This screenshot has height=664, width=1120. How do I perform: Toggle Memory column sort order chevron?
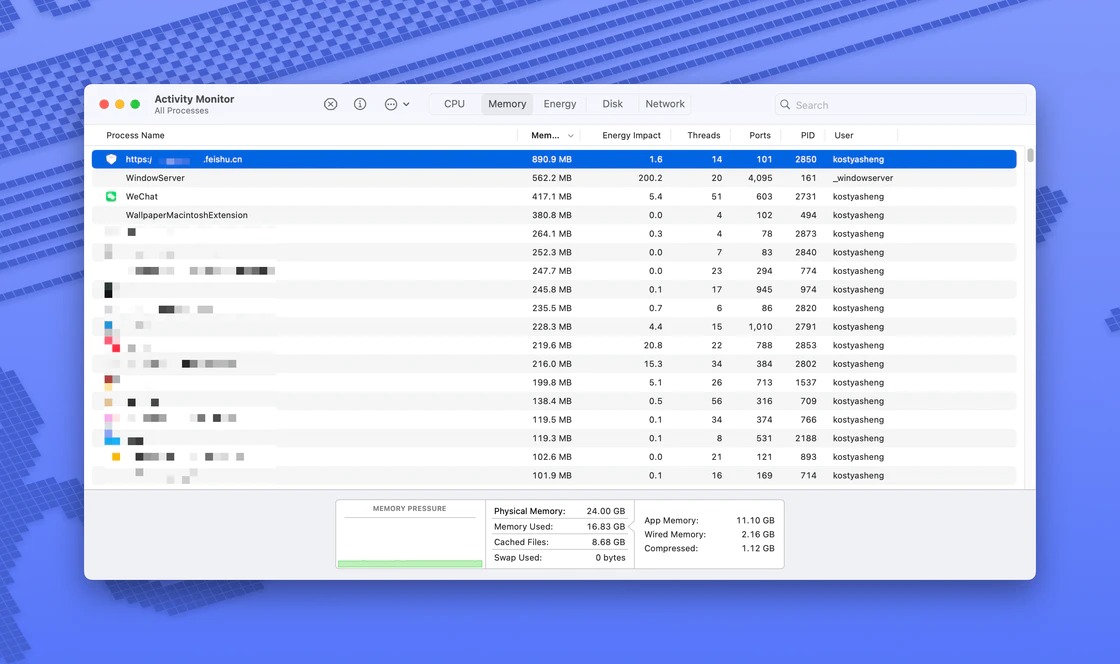click(571, 136)
